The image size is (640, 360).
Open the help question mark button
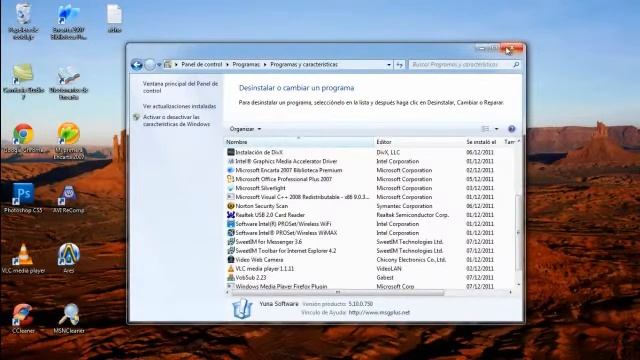[x=511, y=129]
